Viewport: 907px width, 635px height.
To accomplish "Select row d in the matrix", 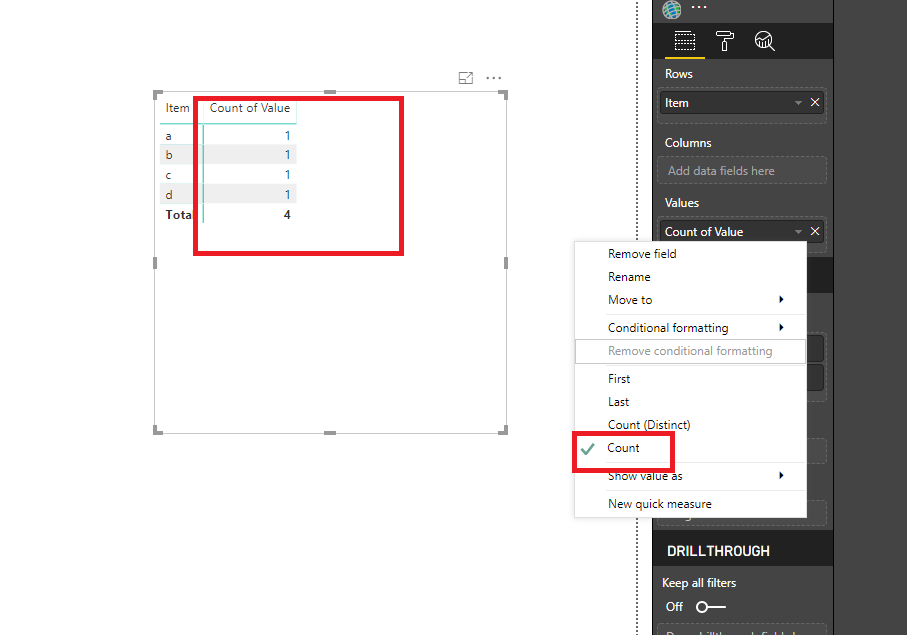I will pos(228,194).
